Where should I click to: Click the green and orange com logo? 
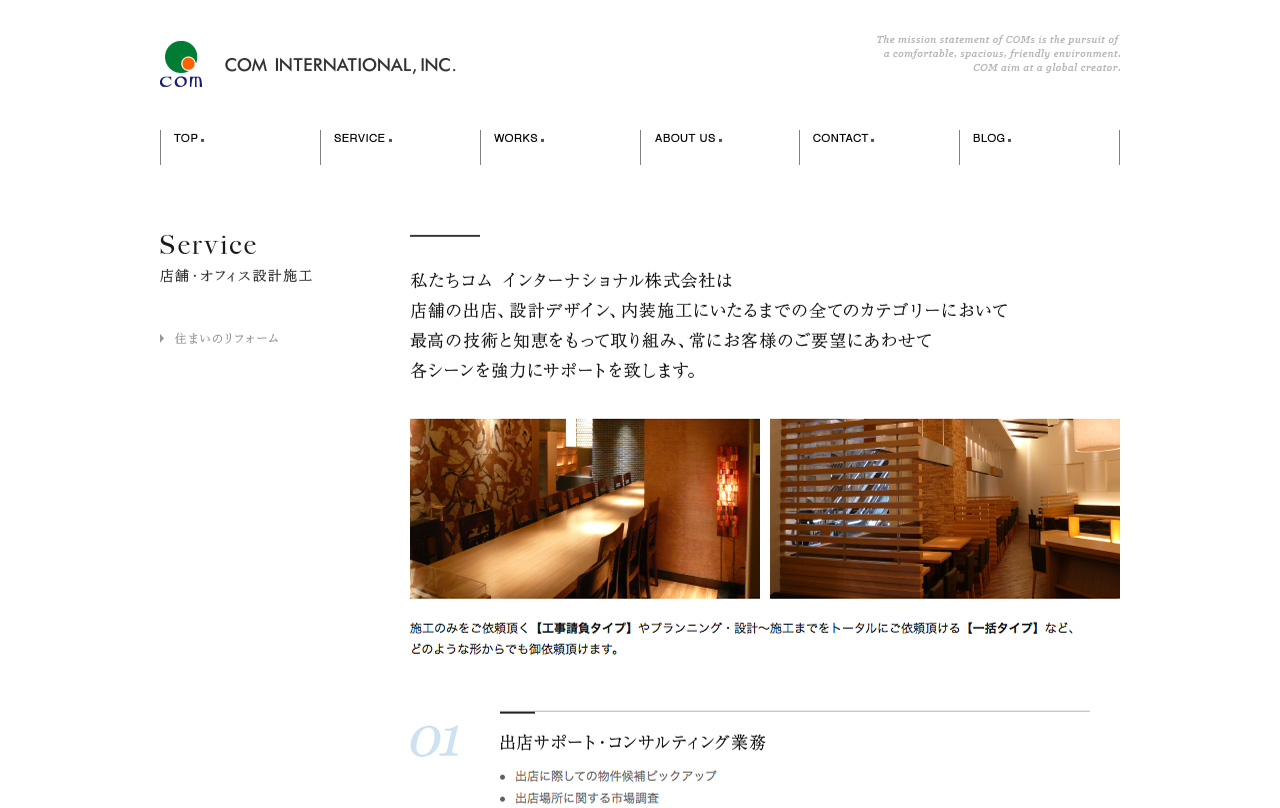point(181,64)
